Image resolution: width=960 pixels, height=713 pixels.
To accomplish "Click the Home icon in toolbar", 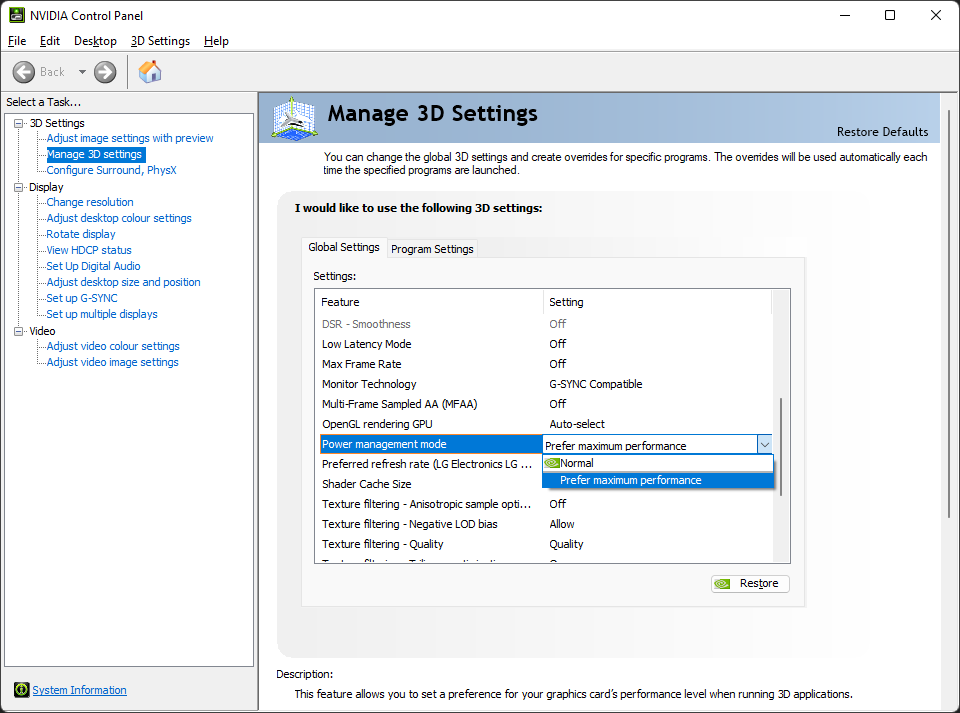I will pos(150,72).
